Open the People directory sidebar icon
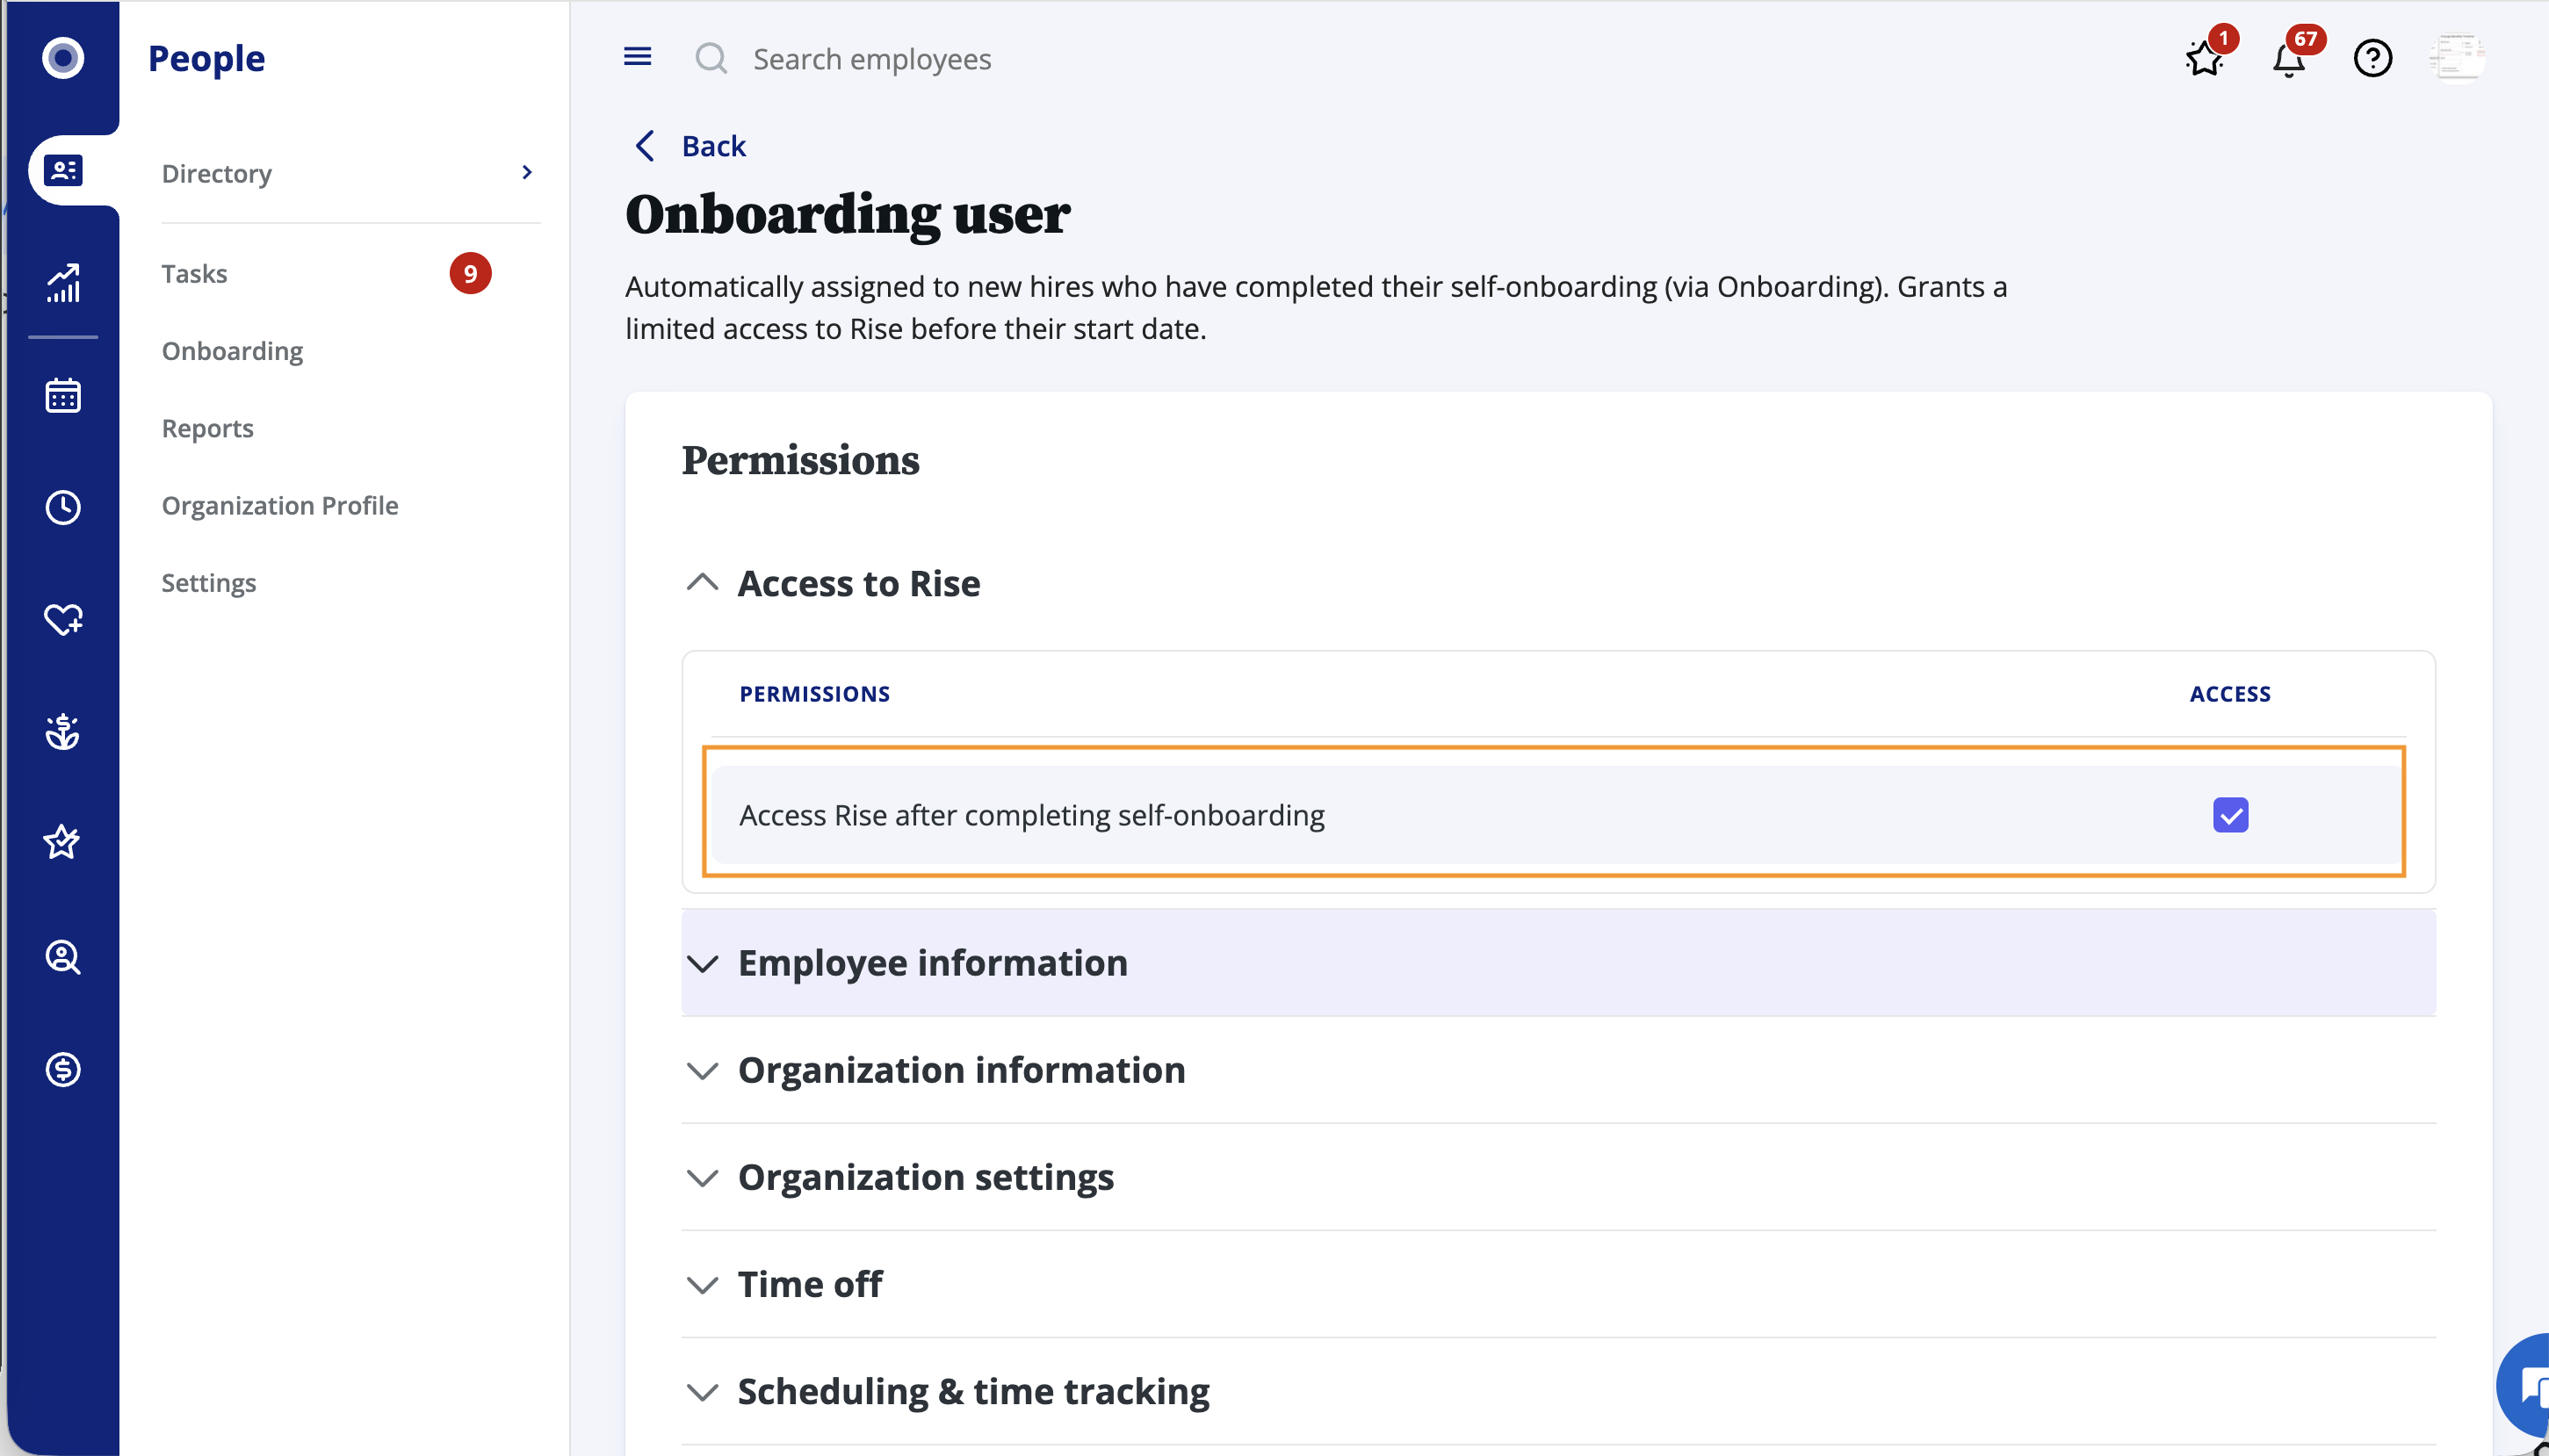2549x1456 pixels. coord(63,171)
